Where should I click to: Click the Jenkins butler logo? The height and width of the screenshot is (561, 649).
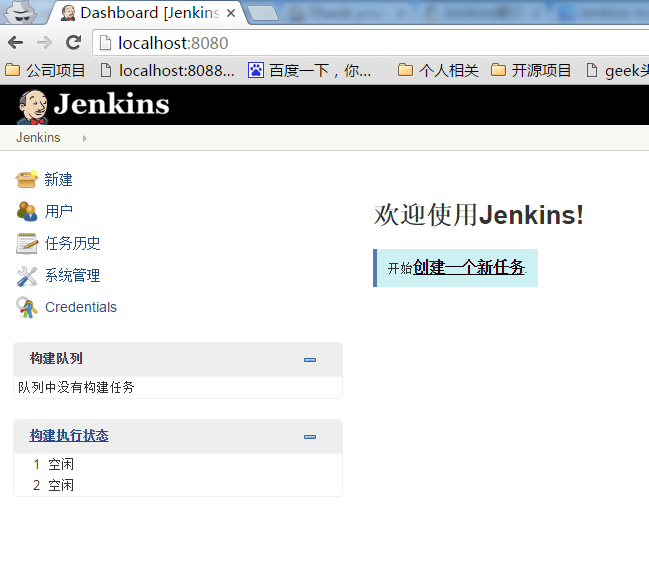point(33,107)
